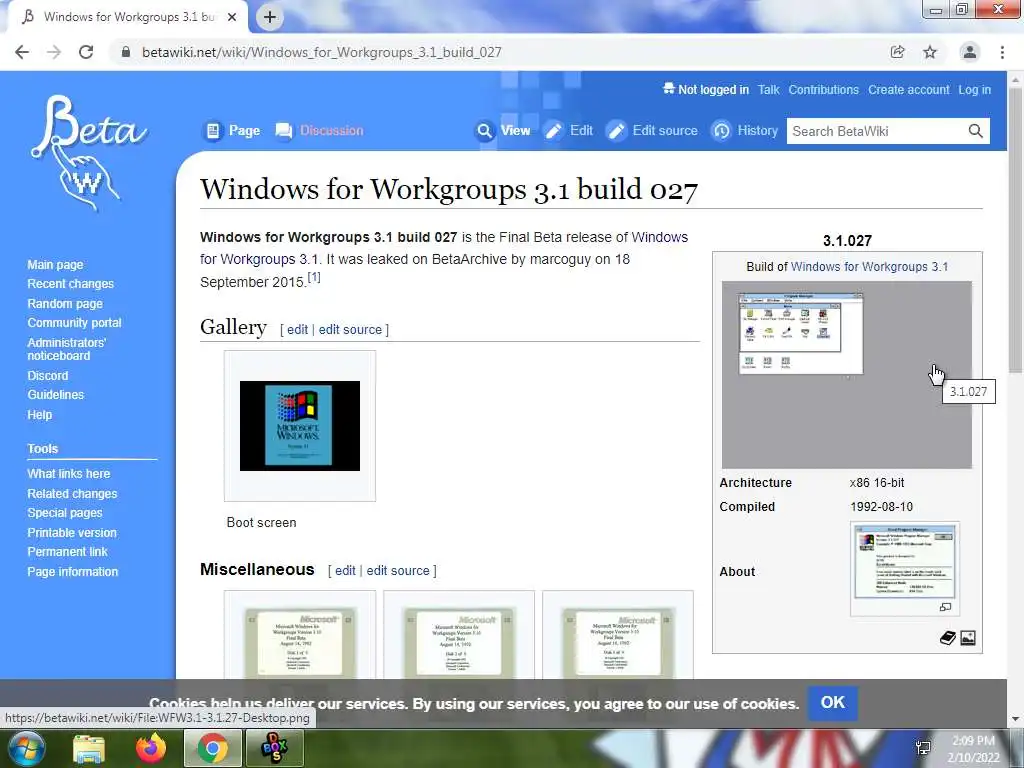Screen dimensions: 1024x768
Task: Open a new tab with the plus button
Action: 270,17
